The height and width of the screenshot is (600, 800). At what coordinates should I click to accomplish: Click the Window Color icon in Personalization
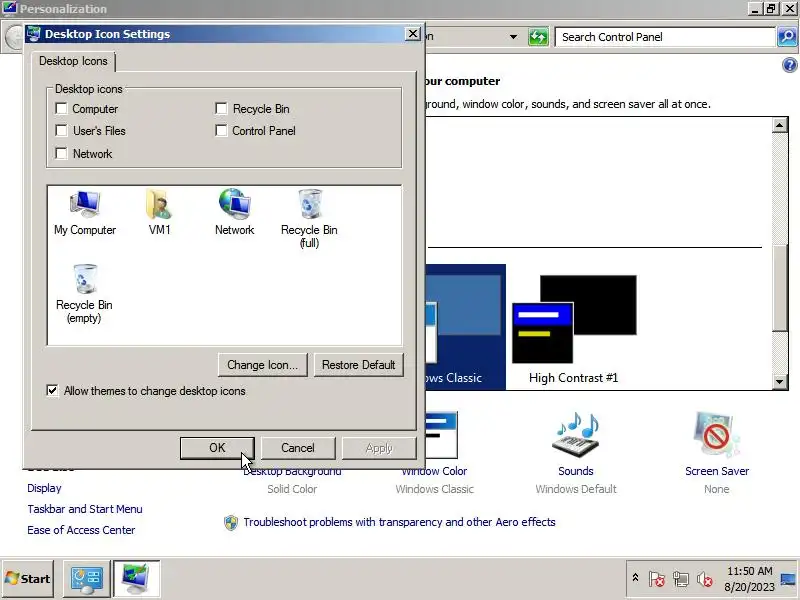click(442, 435)
